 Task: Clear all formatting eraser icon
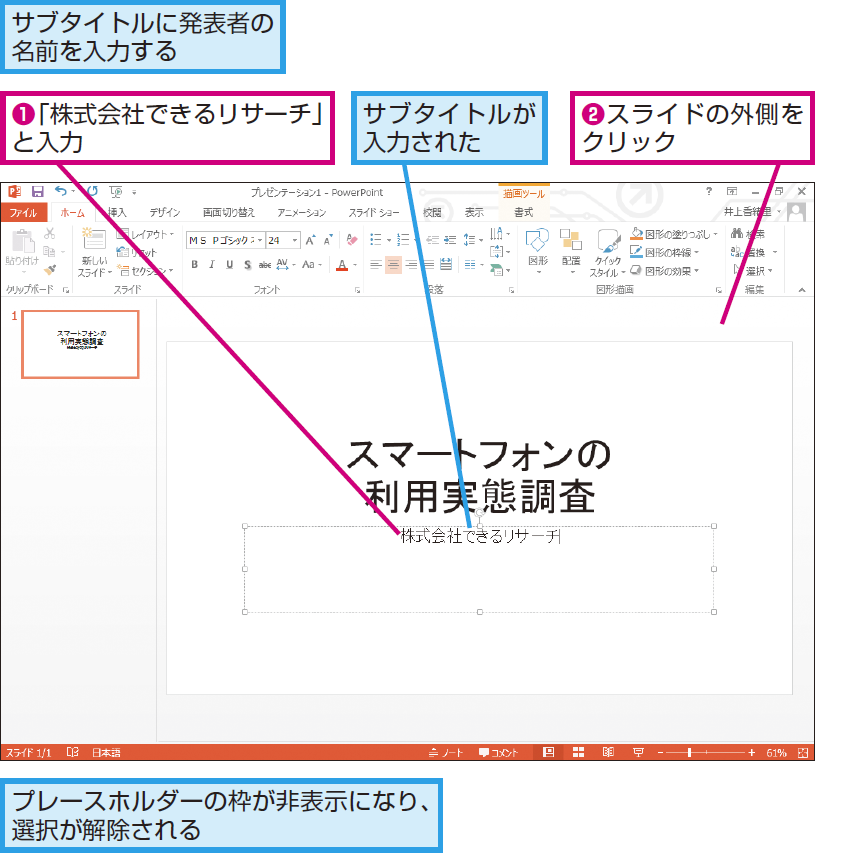[x=351, y=240]
